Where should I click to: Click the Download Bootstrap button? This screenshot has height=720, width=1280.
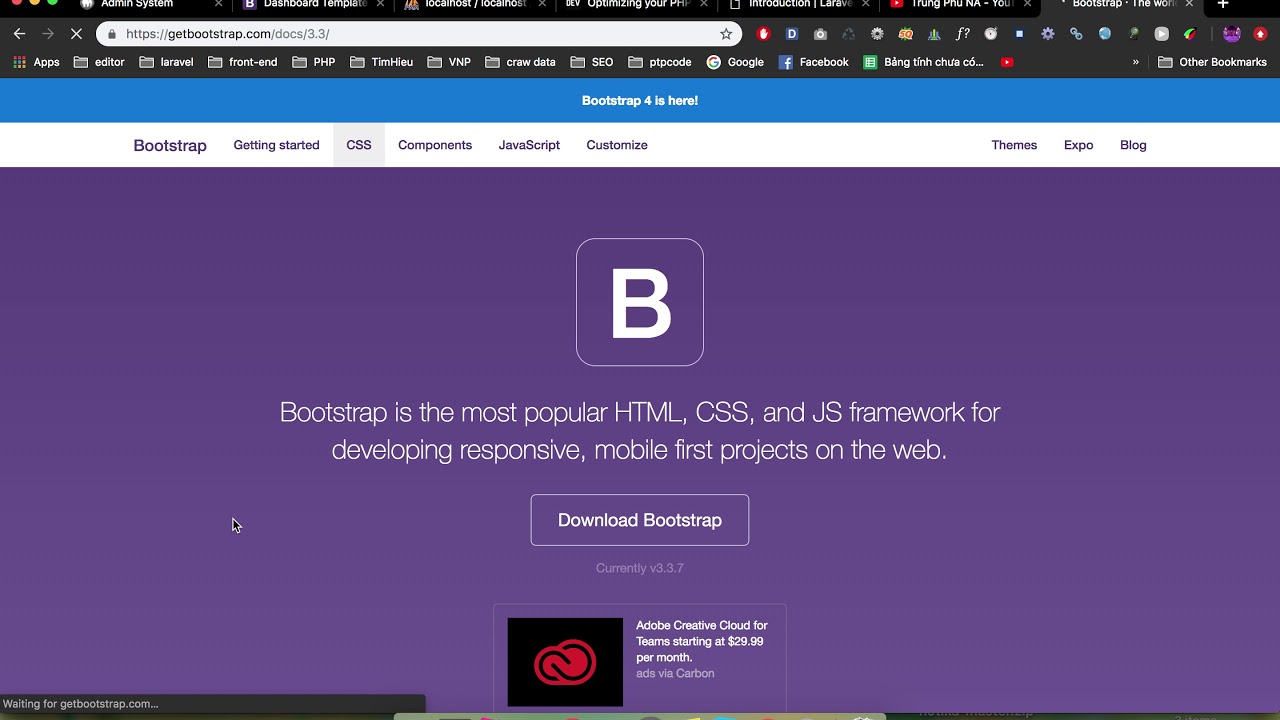[x=640, y=520]
